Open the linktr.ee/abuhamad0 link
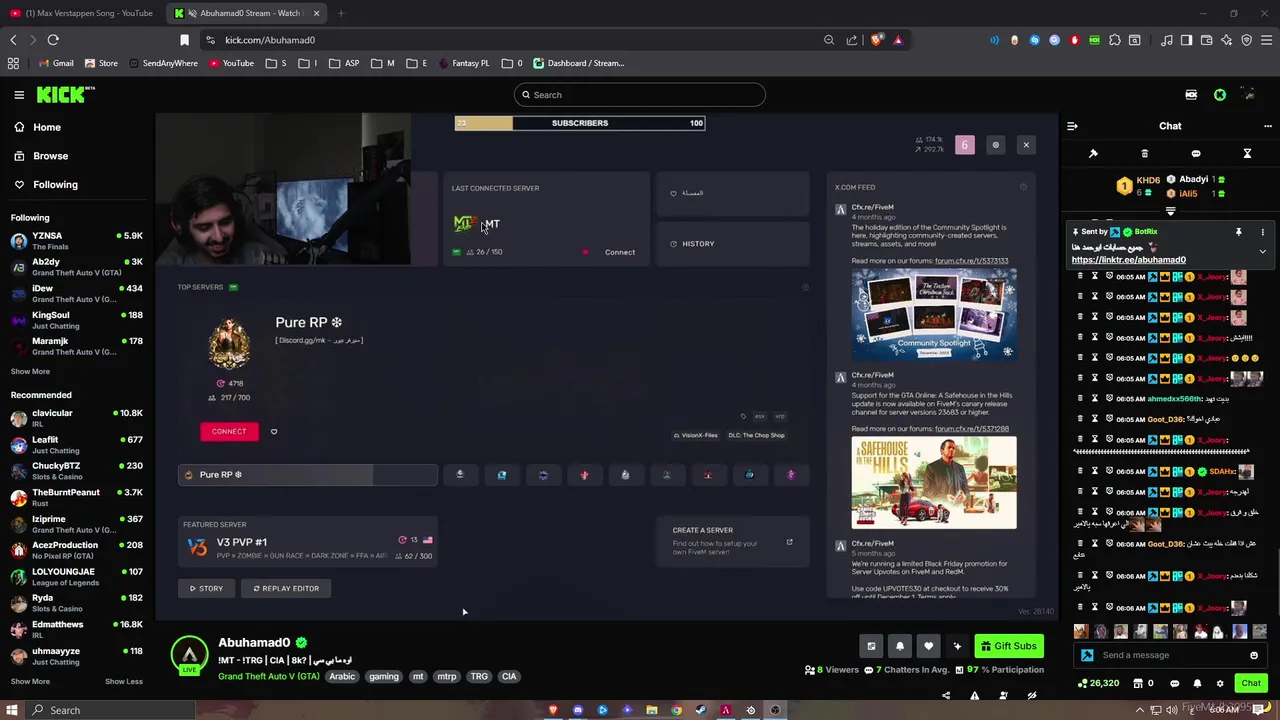 [1128, 260]
